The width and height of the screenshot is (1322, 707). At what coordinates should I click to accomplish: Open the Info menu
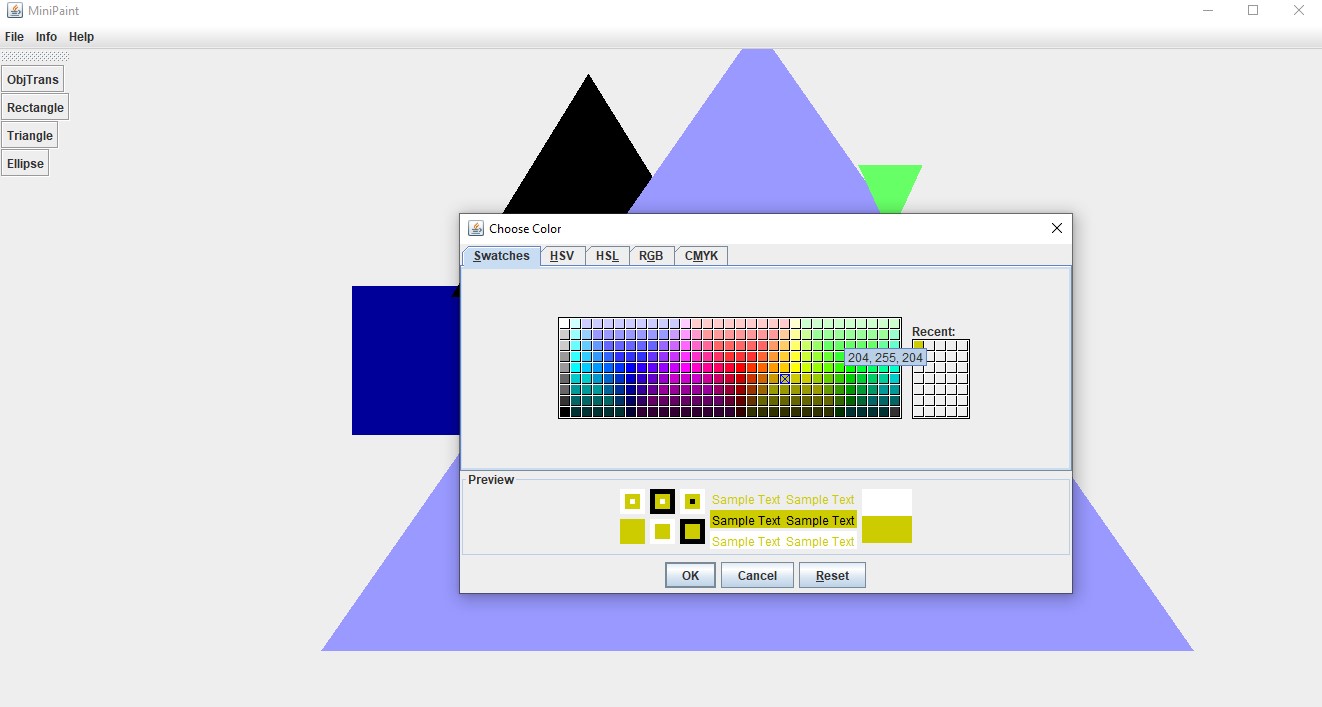coord(46,36)
